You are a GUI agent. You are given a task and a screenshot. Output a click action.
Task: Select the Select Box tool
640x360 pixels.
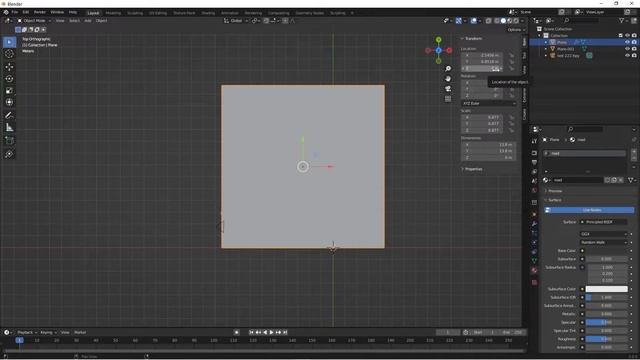pos(9,42)
